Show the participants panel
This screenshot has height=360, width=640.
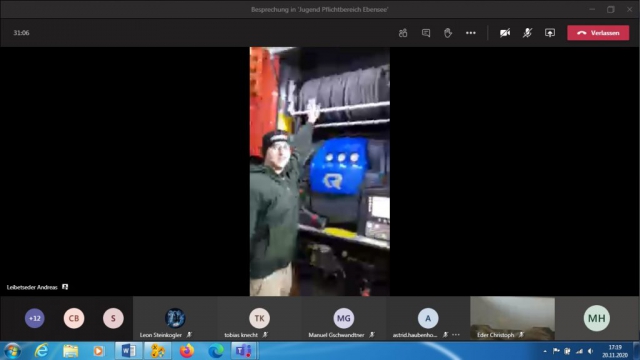point(403,33)
